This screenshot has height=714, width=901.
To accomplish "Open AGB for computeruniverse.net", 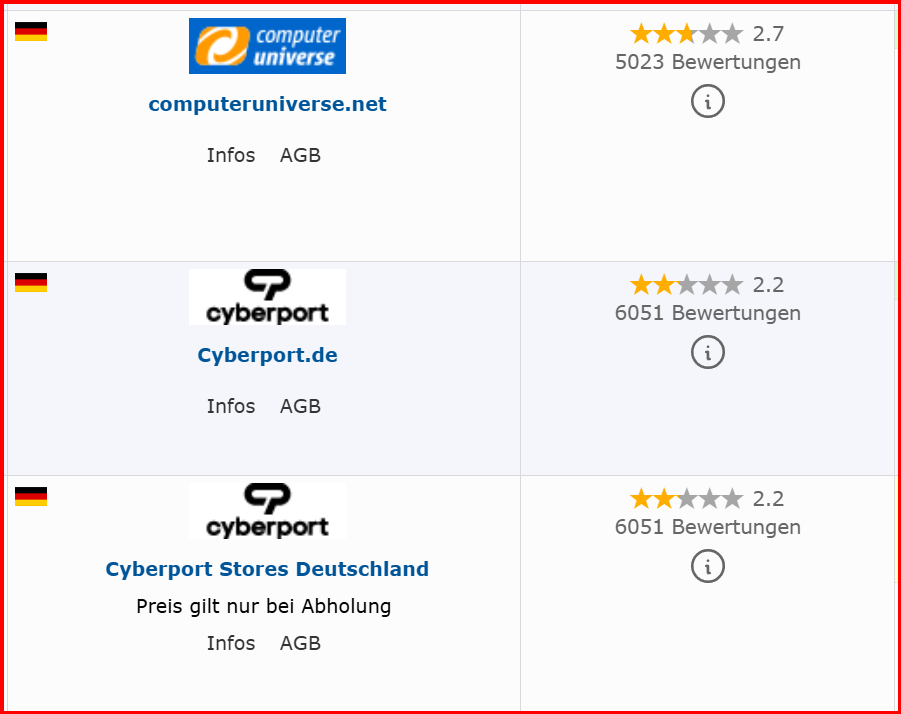I will [300, 155].
